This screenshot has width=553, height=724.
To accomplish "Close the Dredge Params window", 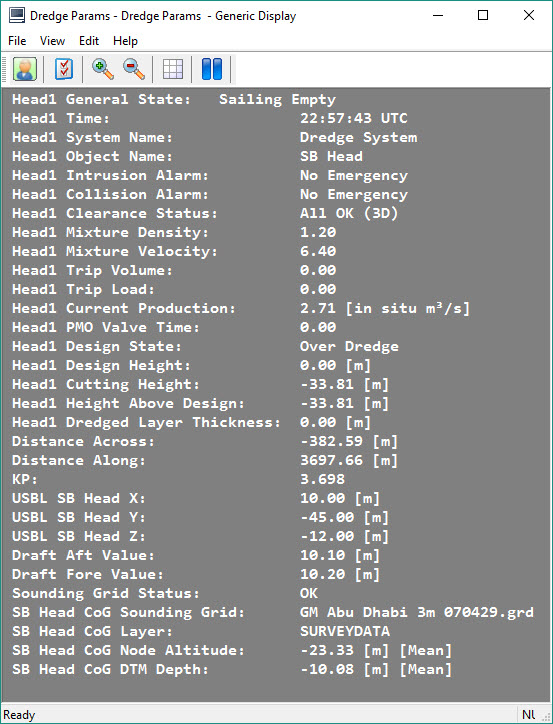I will click(x=529, y=15).
